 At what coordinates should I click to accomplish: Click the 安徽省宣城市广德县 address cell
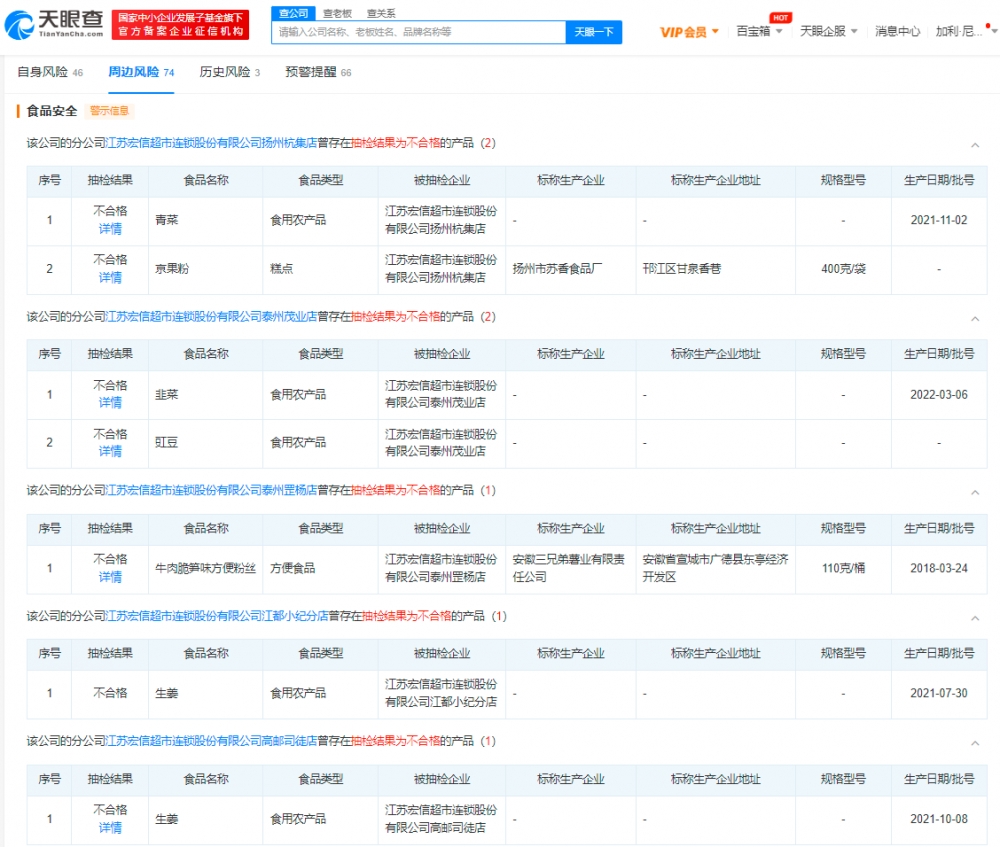715,568
